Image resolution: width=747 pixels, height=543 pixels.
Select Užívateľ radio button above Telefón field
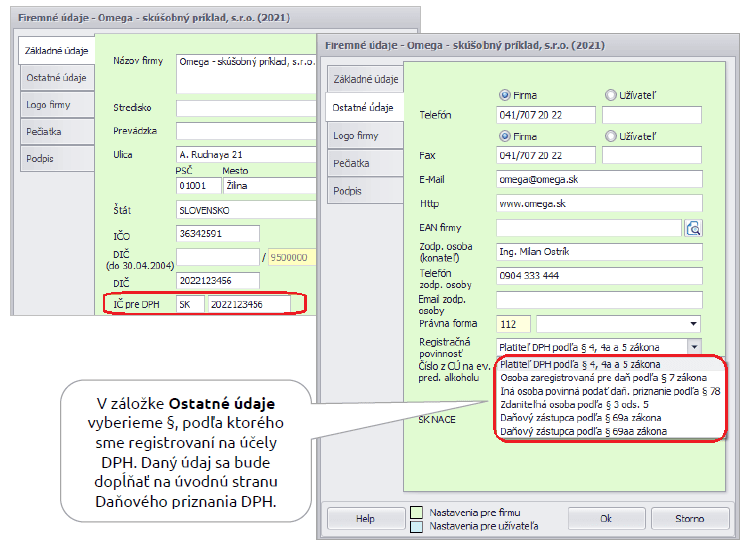click(611, 95)
